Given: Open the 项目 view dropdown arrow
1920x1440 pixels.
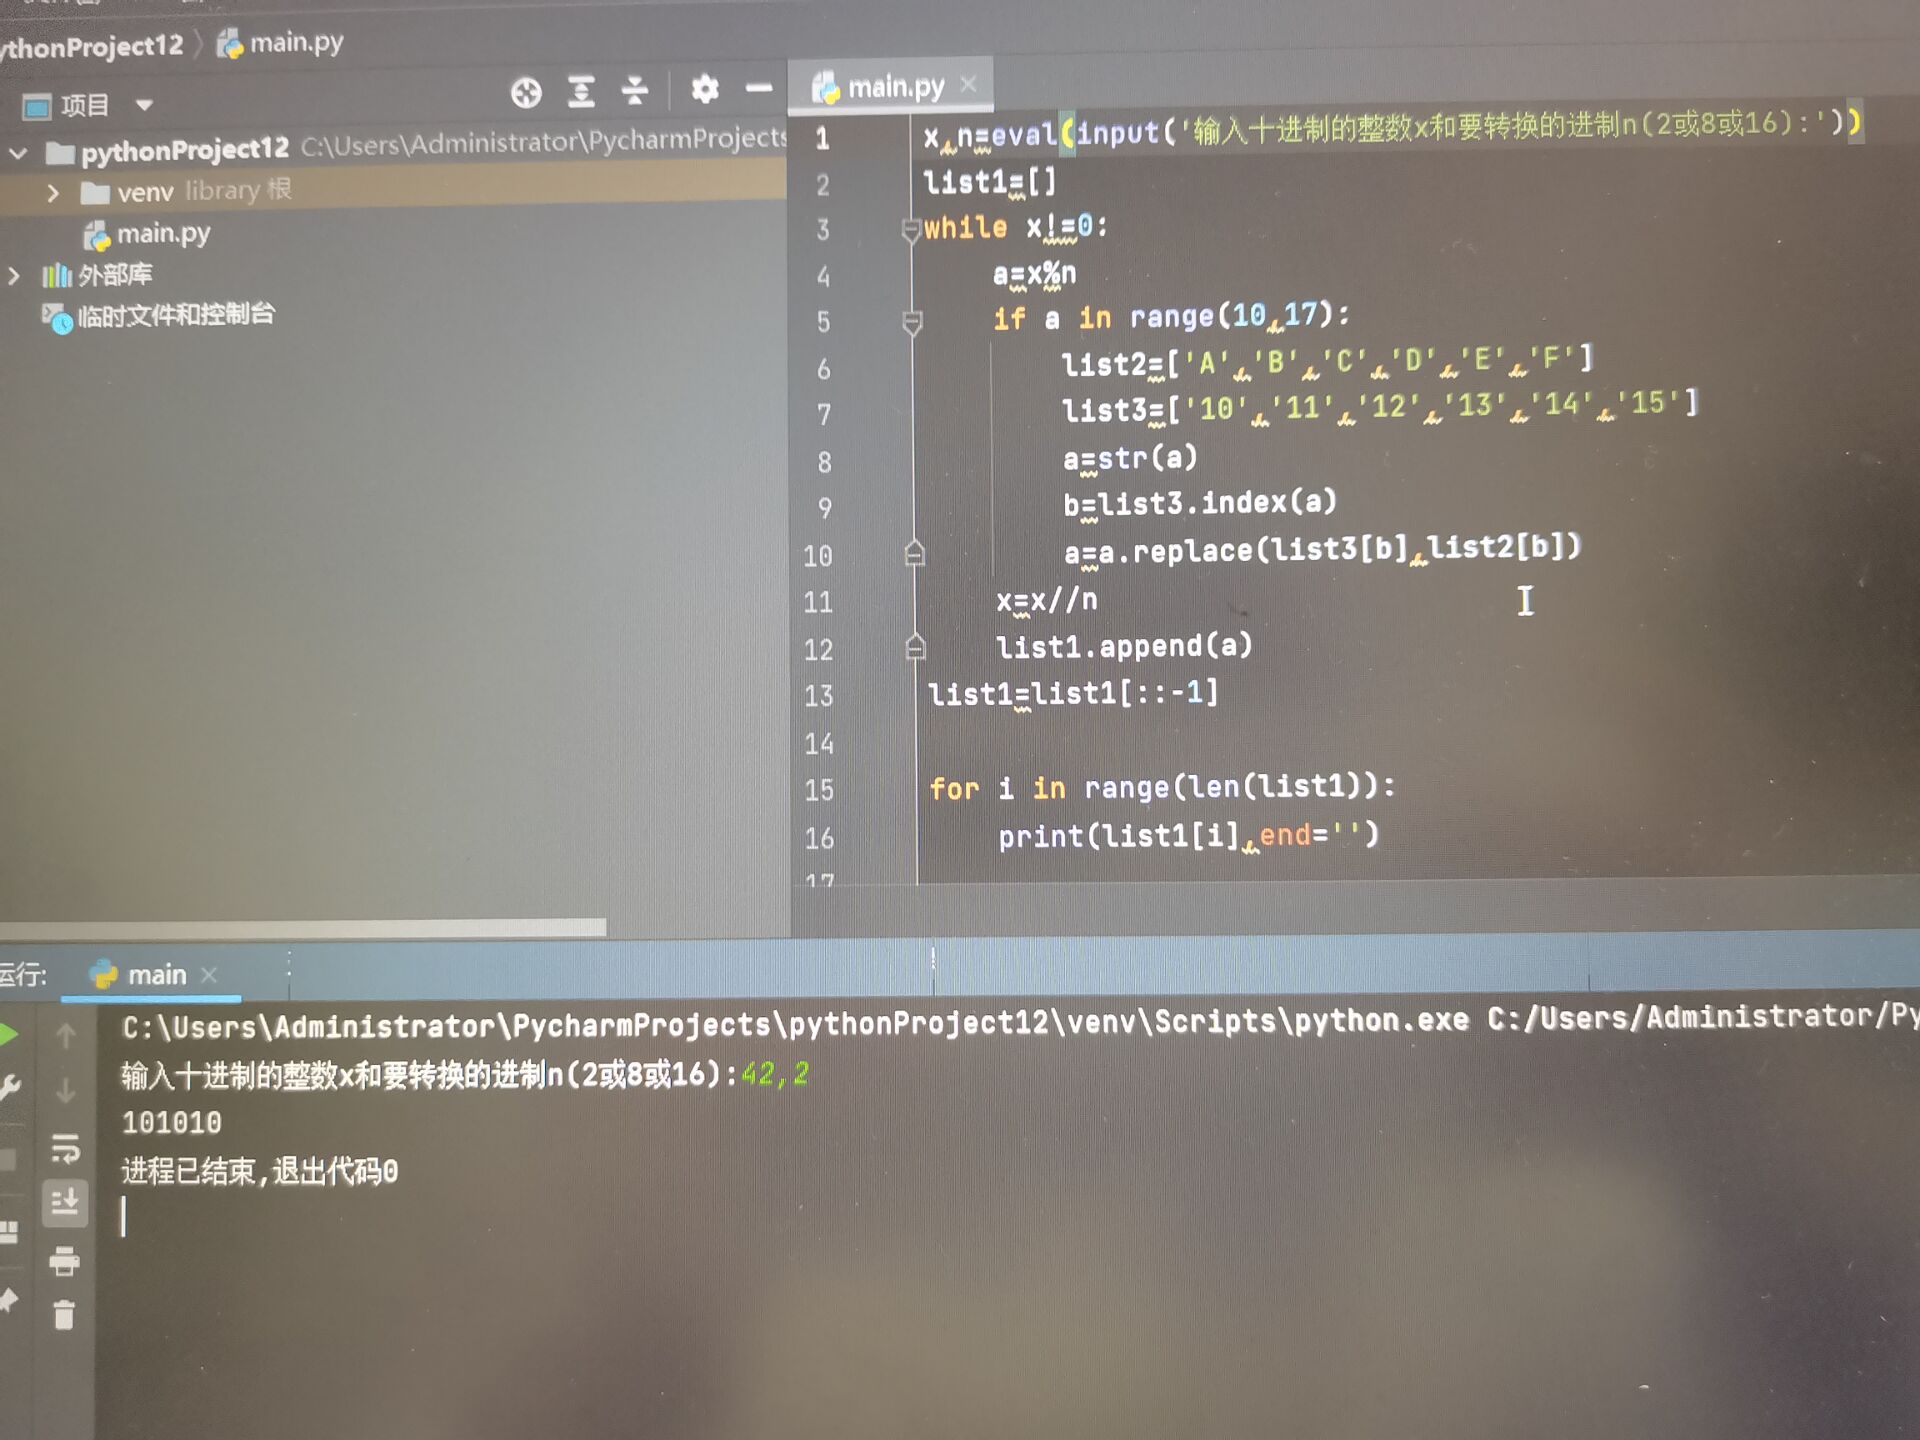Looking at the screenshot, I should (145, 104).
